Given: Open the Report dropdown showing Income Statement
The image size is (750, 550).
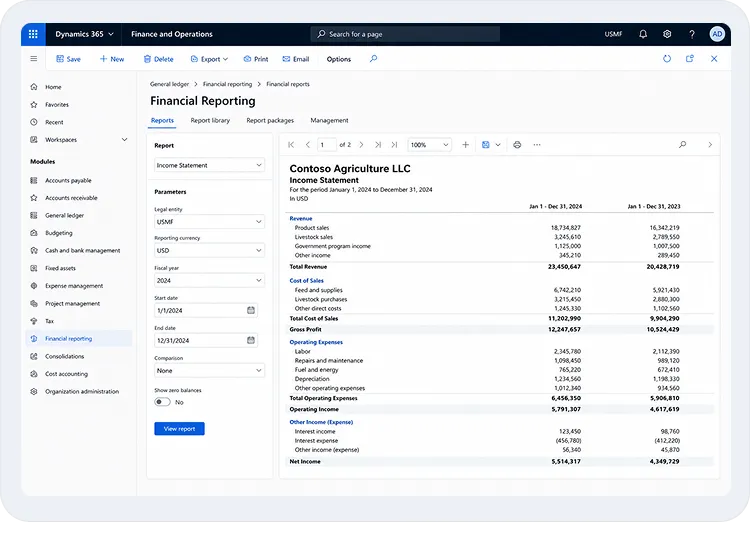Looking at the screenshot, I should 209,165.
